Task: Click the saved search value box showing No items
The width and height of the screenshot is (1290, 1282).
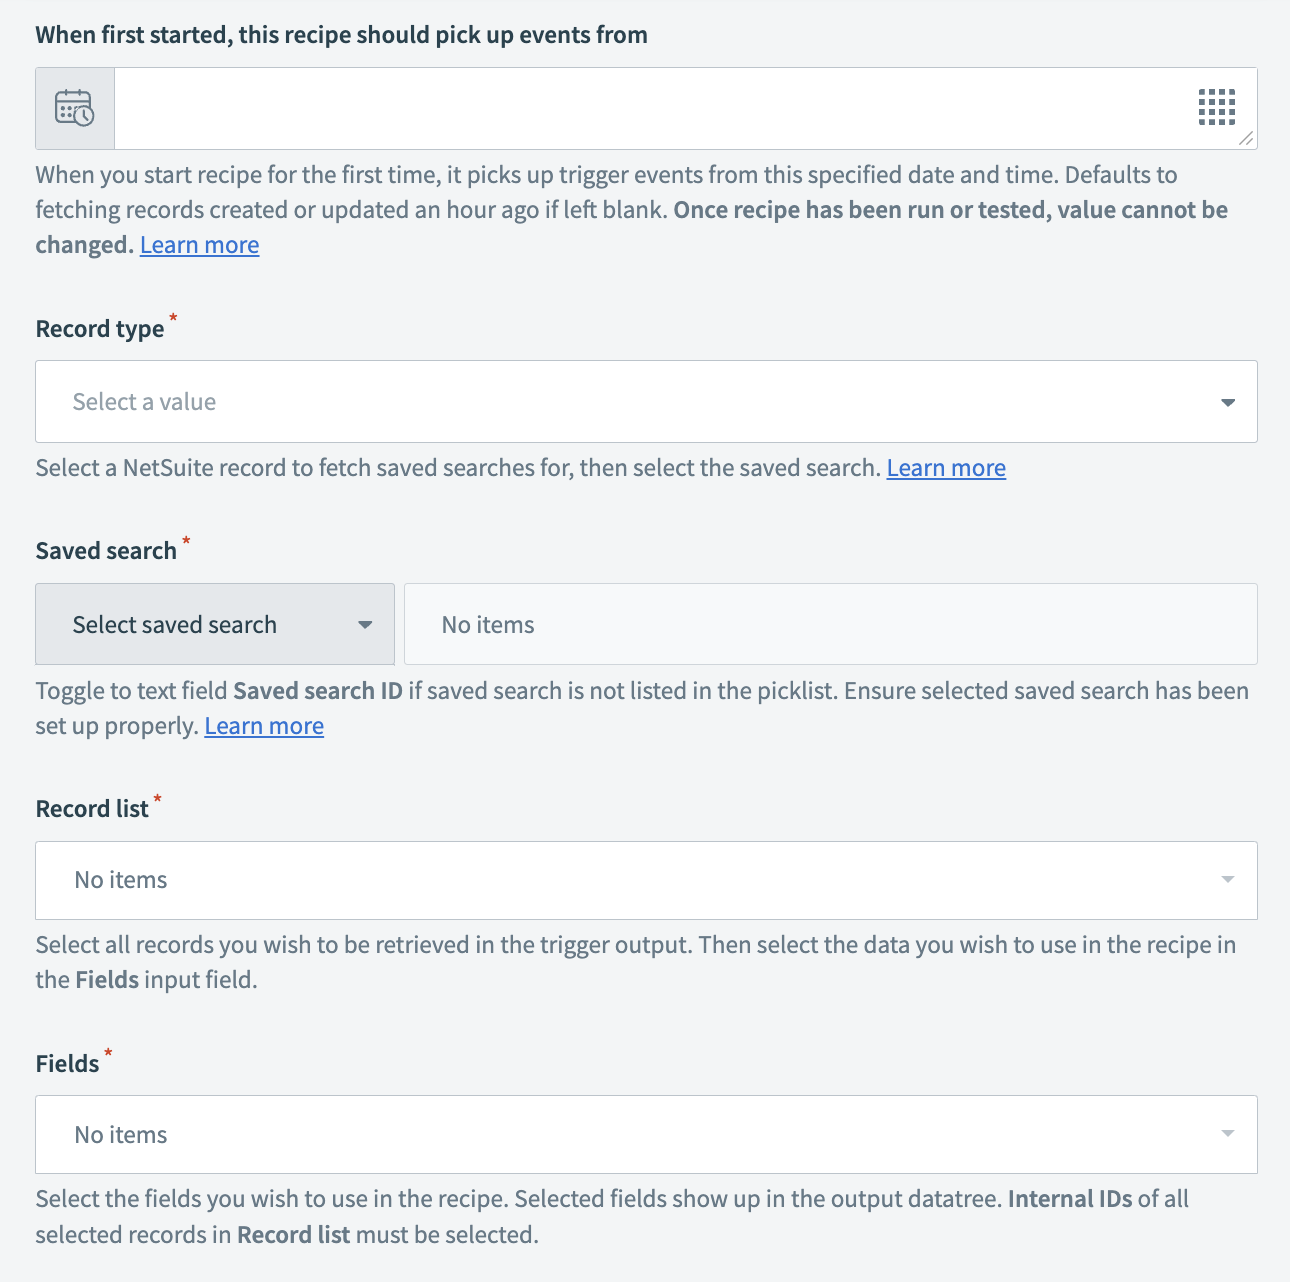Action: [830, 623]
